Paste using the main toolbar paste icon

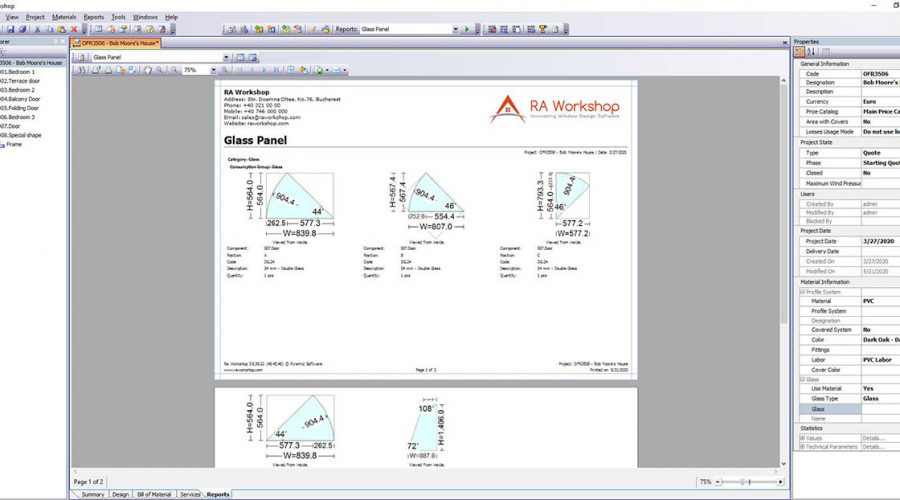click(x=61, y=29)
